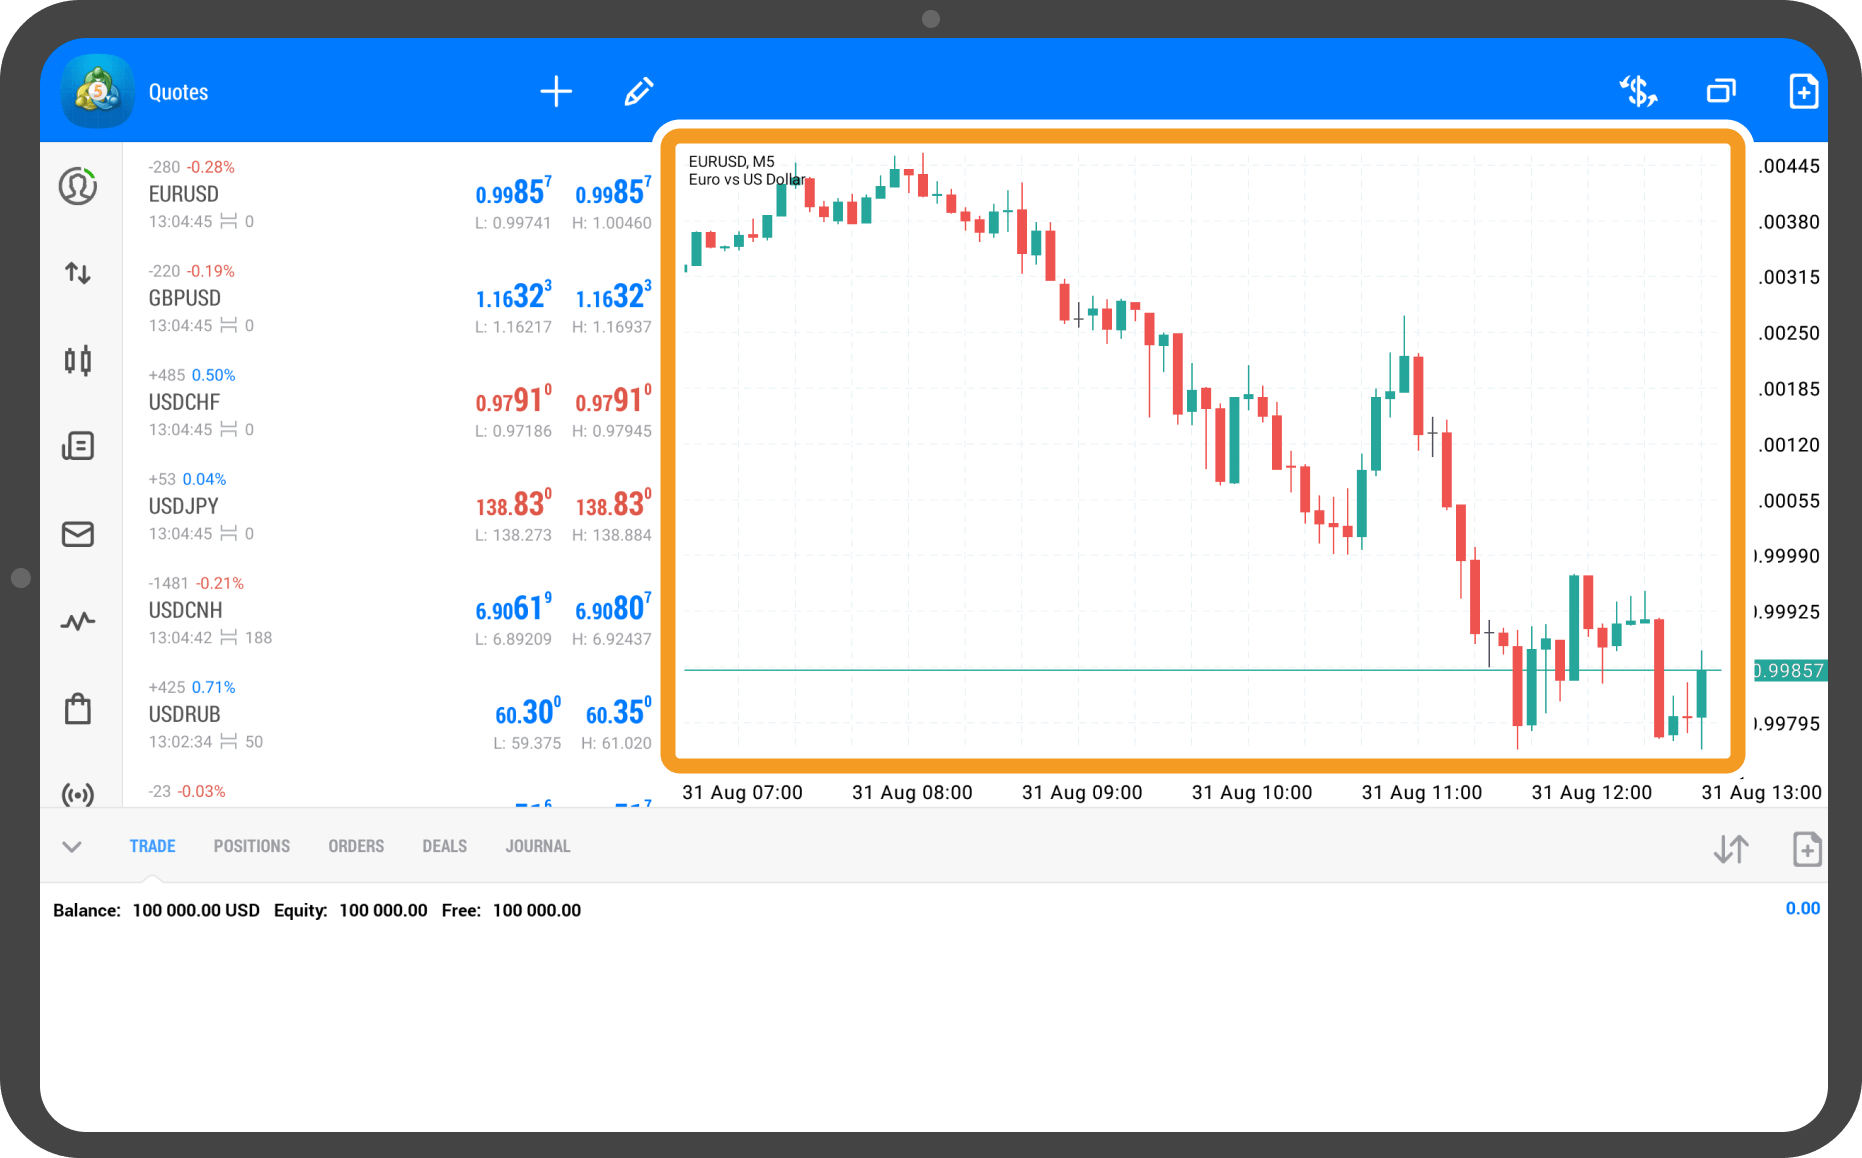
Task: Click the new order icon in header
Action: point(1803,92)
